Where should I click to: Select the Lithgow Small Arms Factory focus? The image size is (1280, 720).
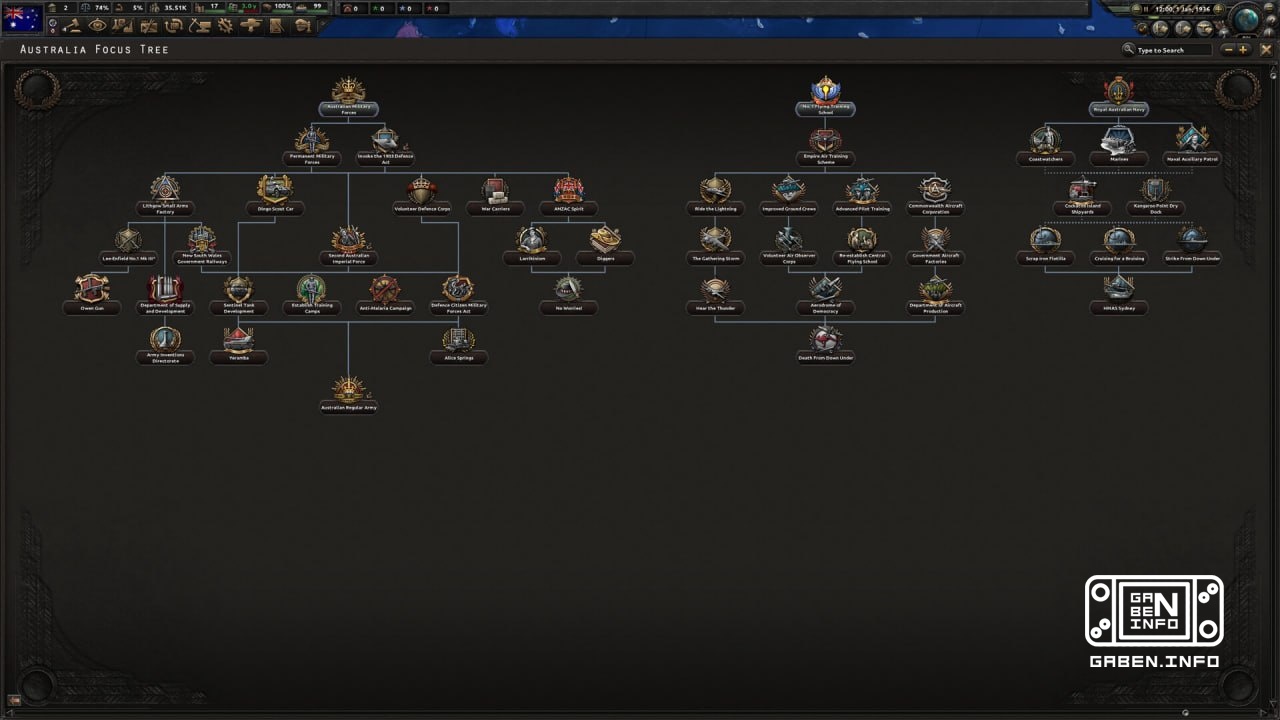(165, 196)
